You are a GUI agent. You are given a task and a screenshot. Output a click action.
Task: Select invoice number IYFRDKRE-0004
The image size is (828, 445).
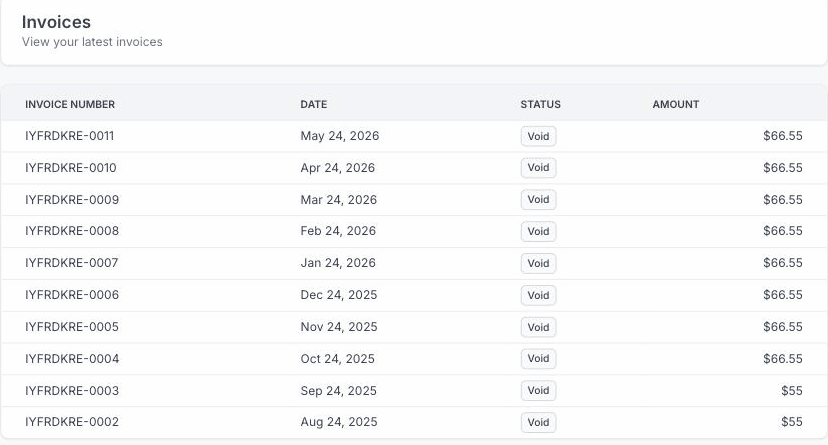[72, 358]
